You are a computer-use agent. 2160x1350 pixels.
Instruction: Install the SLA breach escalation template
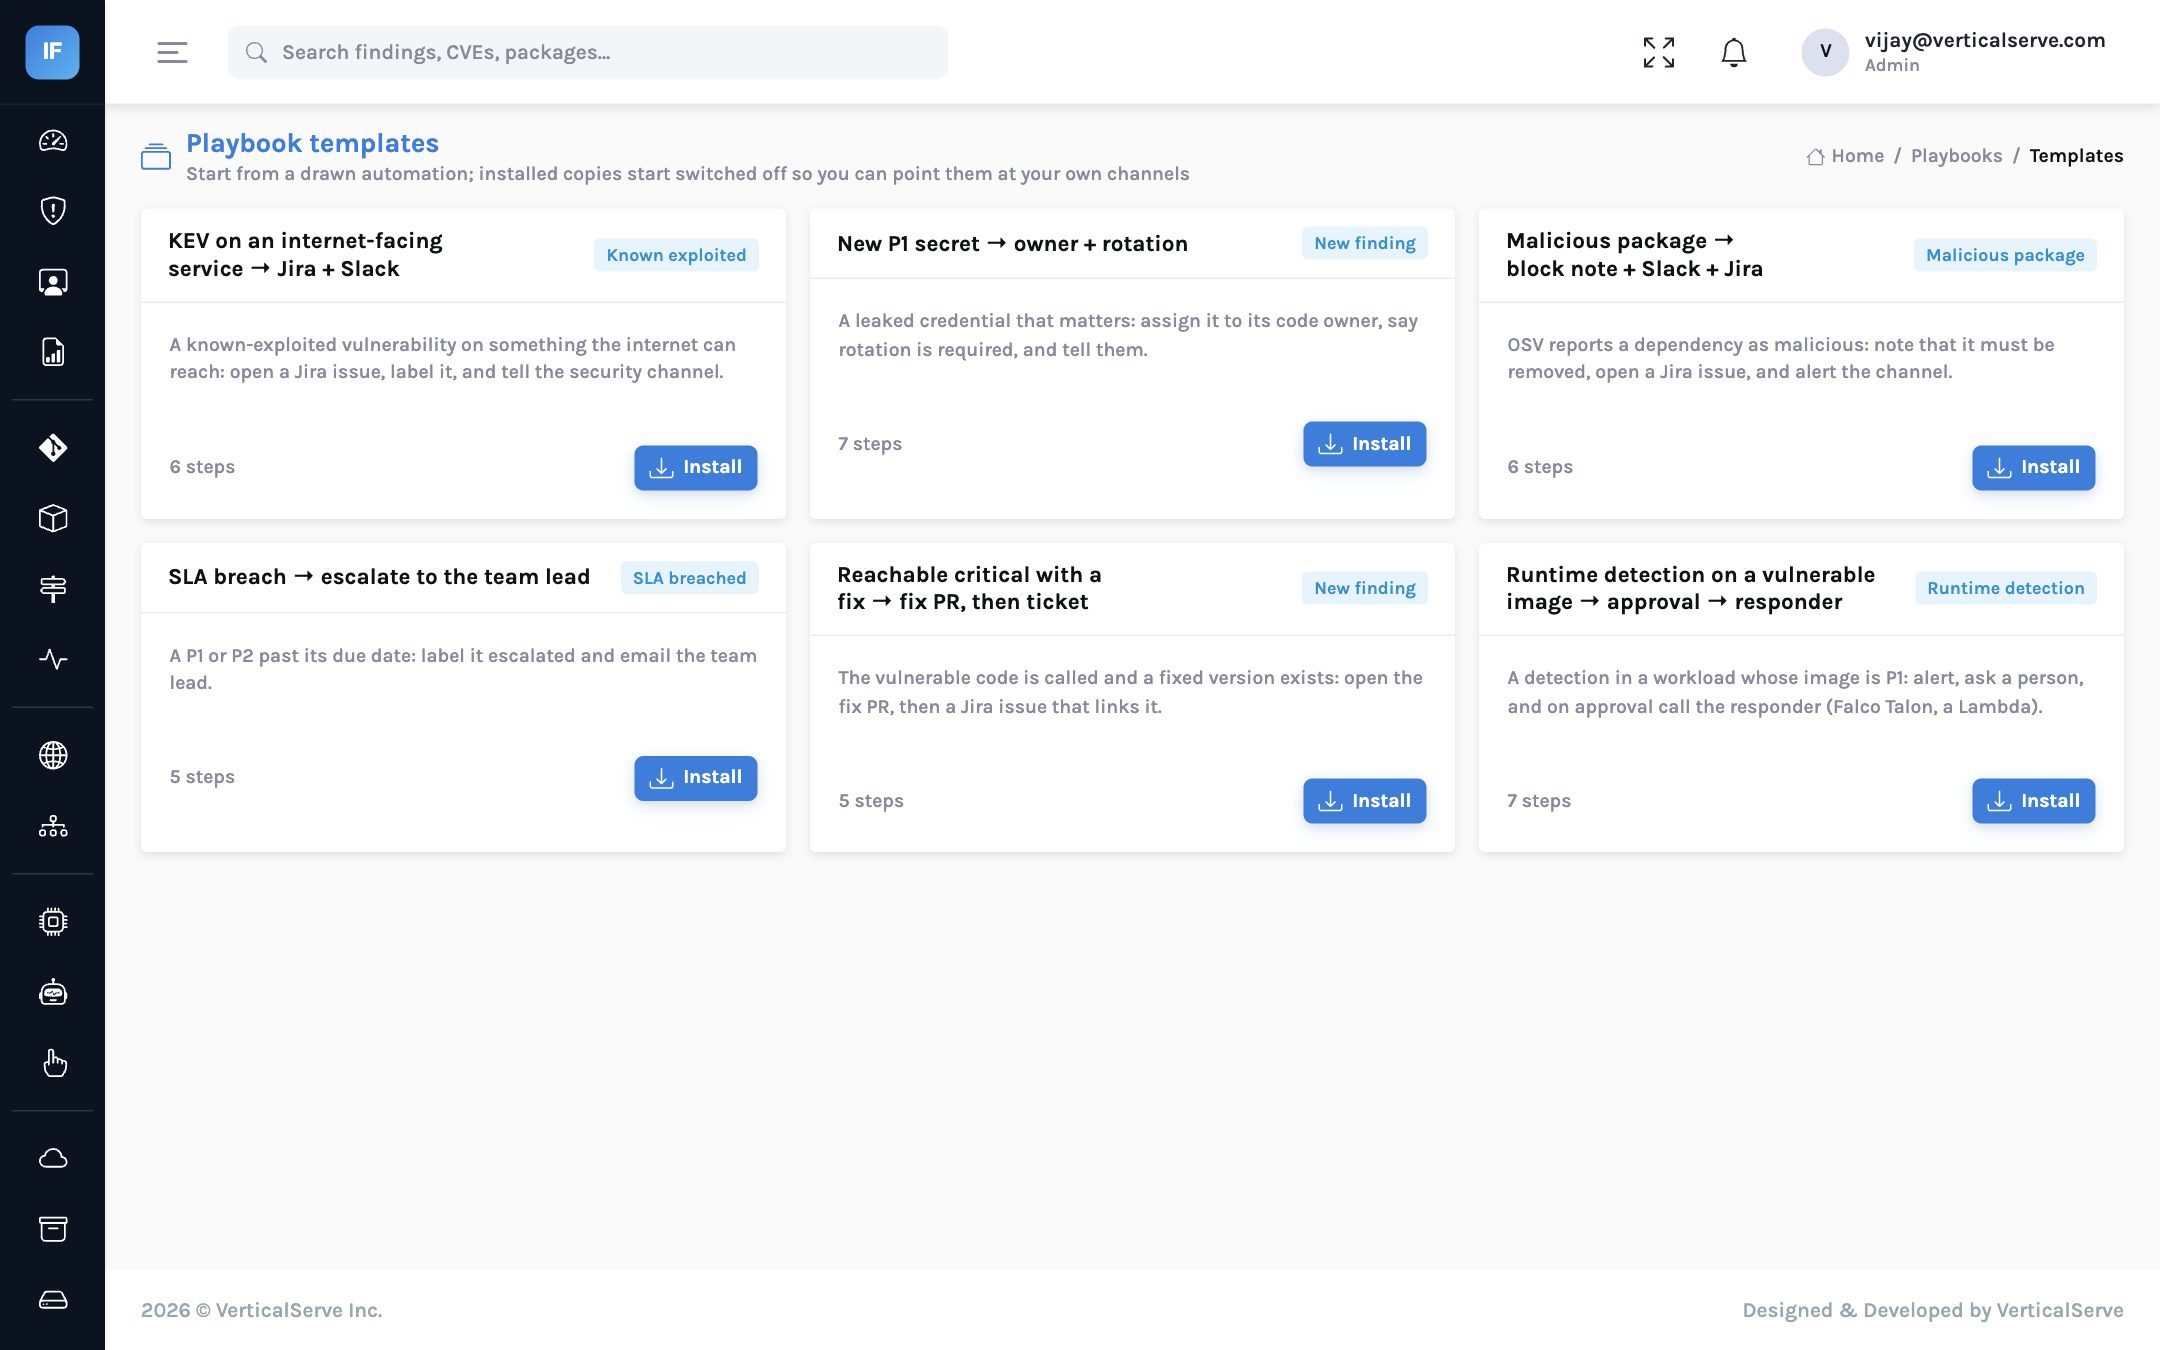696,777
